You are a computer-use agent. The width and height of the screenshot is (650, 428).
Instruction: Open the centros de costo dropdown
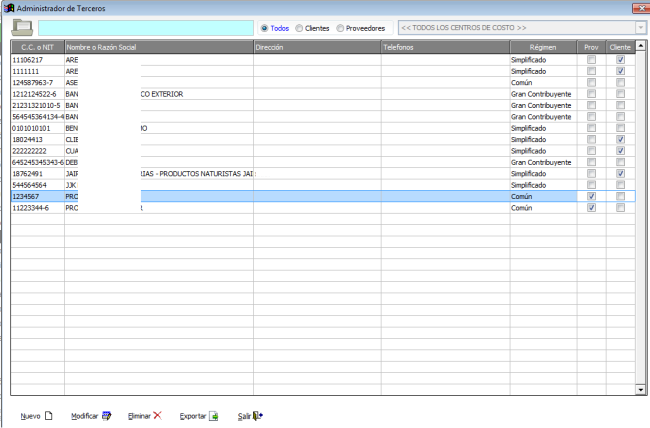(x=640, y=28)
